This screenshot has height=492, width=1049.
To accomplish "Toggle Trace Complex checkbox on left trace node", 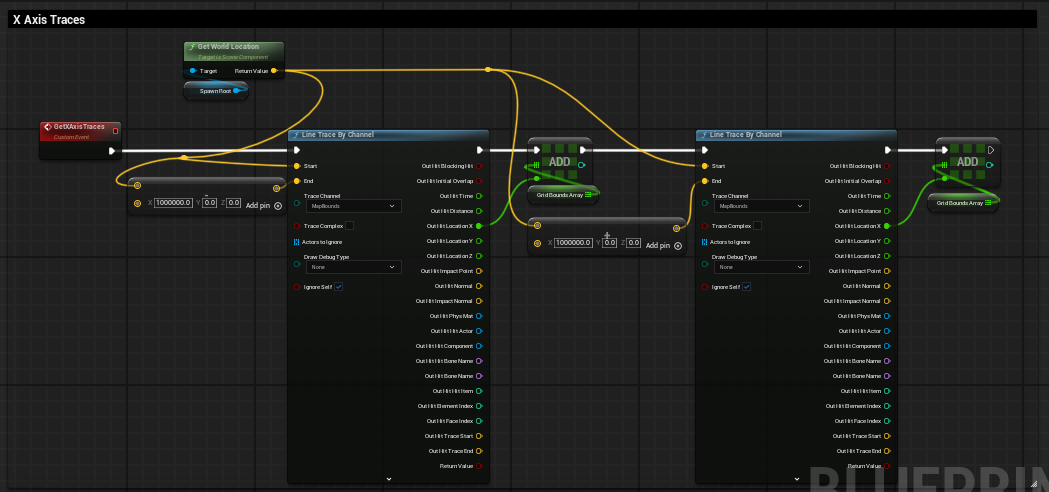I will pos(349,226).
